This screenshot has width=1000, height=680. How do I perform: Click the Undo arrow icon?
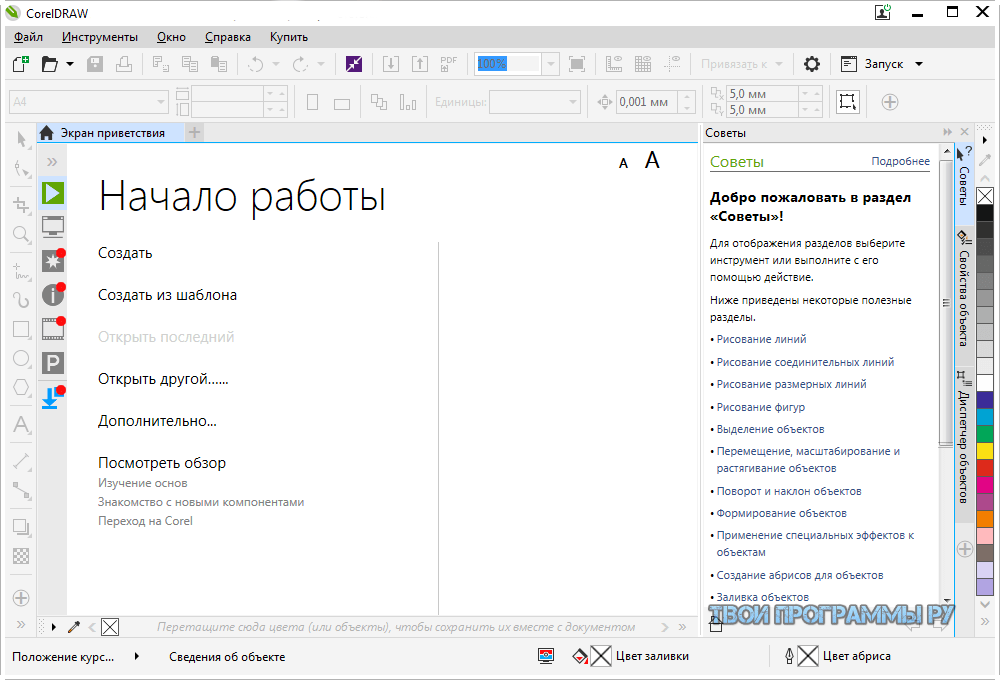point(255,64)
